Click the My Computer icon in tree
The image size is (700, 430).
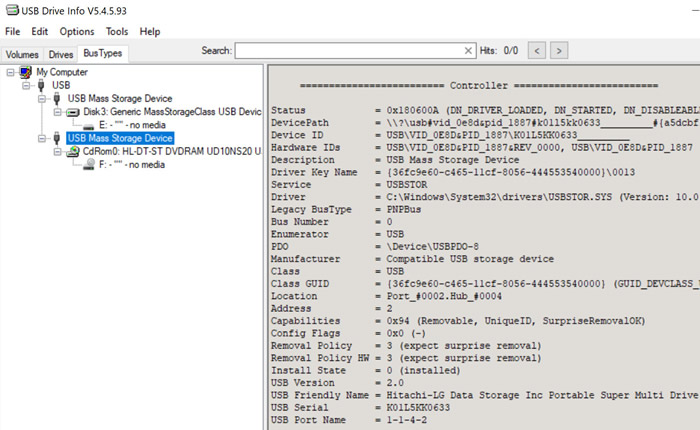[25, 72]
